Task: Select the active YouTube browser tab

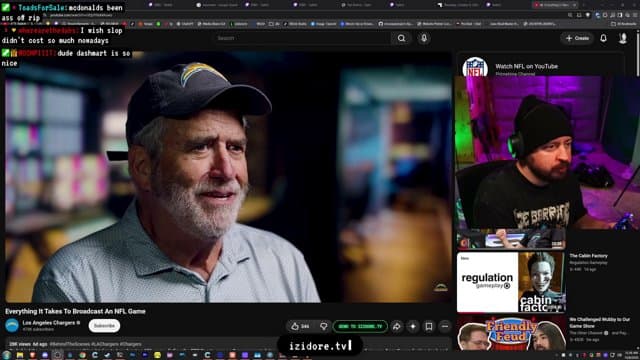Action: [555, 5]
